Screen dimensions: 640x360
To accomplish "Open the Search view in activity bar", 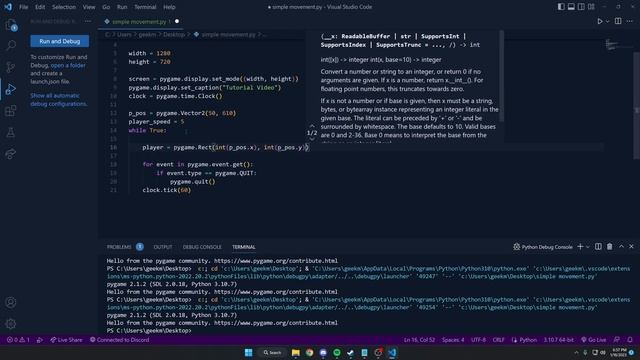I will (11, 45).
